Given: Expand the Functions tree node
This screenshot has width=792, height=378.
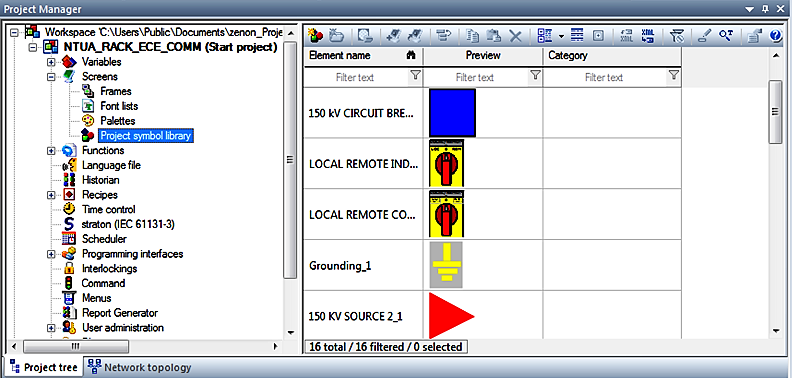Looking at the screenshot, I should click(x=51, y=151).
